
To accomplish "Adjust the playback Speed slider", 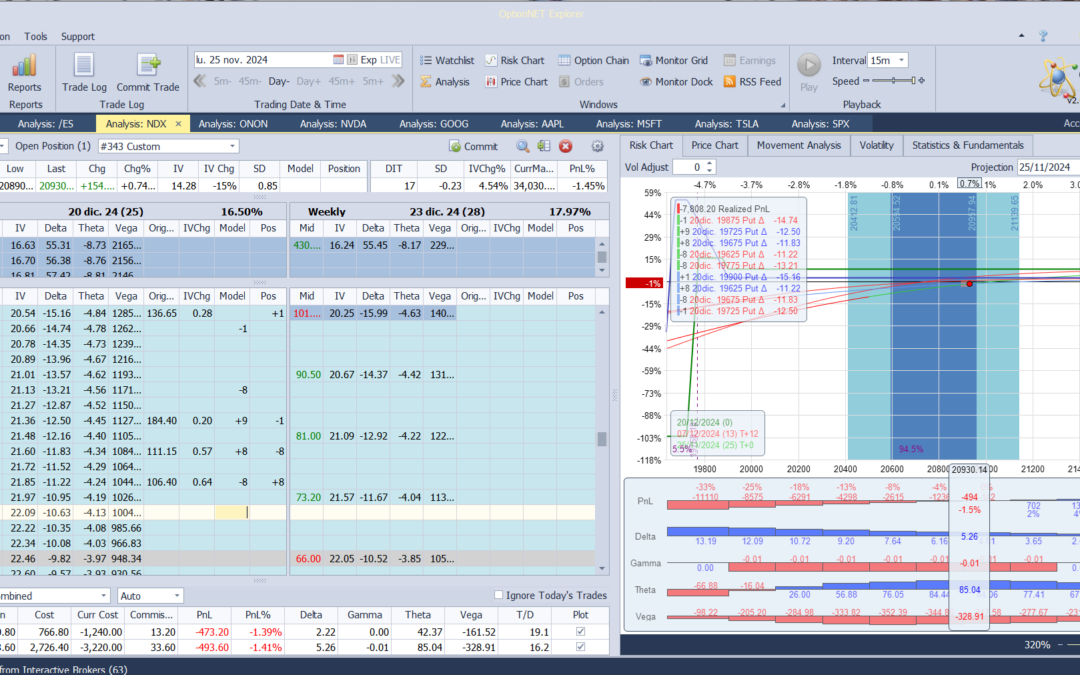I will [893, 81].
